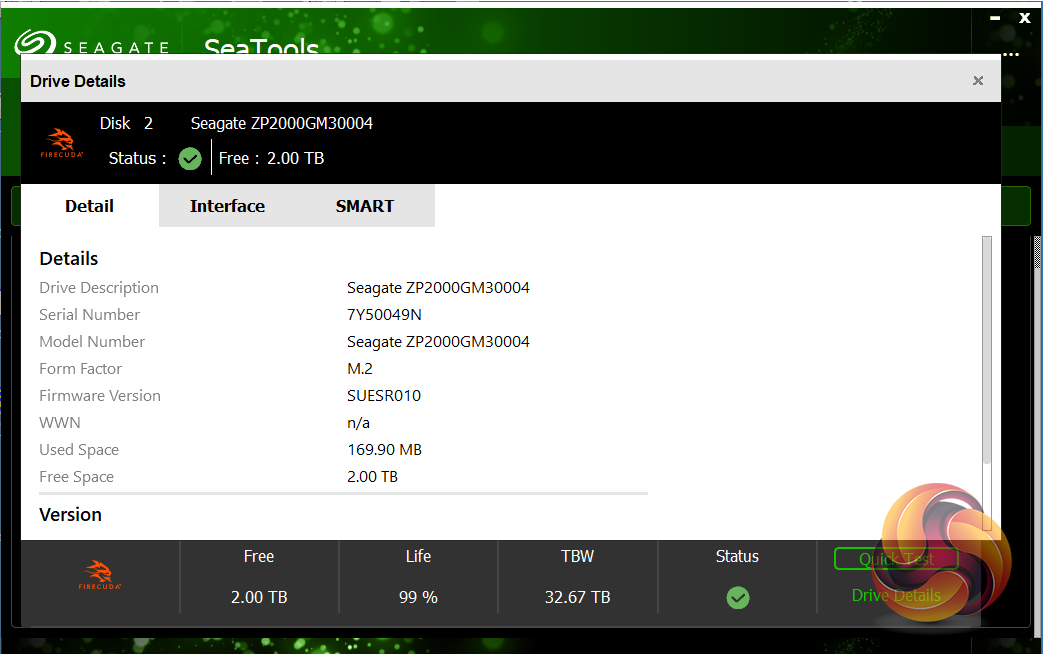Click the green status checkmark in the header
The width and height of the screenshot is (1043, 656).
190,158
